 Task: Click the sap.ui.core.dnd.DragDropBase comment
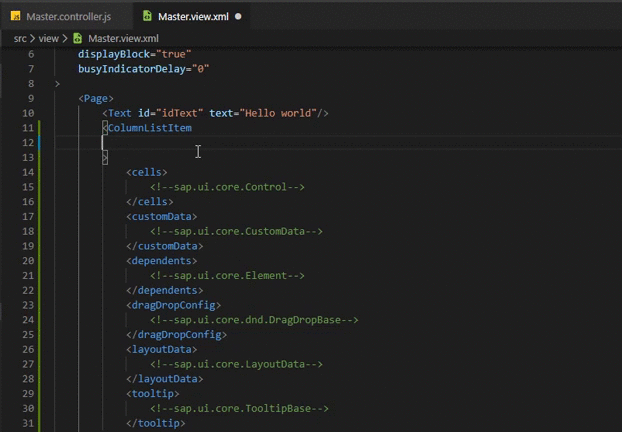point(254,320)
